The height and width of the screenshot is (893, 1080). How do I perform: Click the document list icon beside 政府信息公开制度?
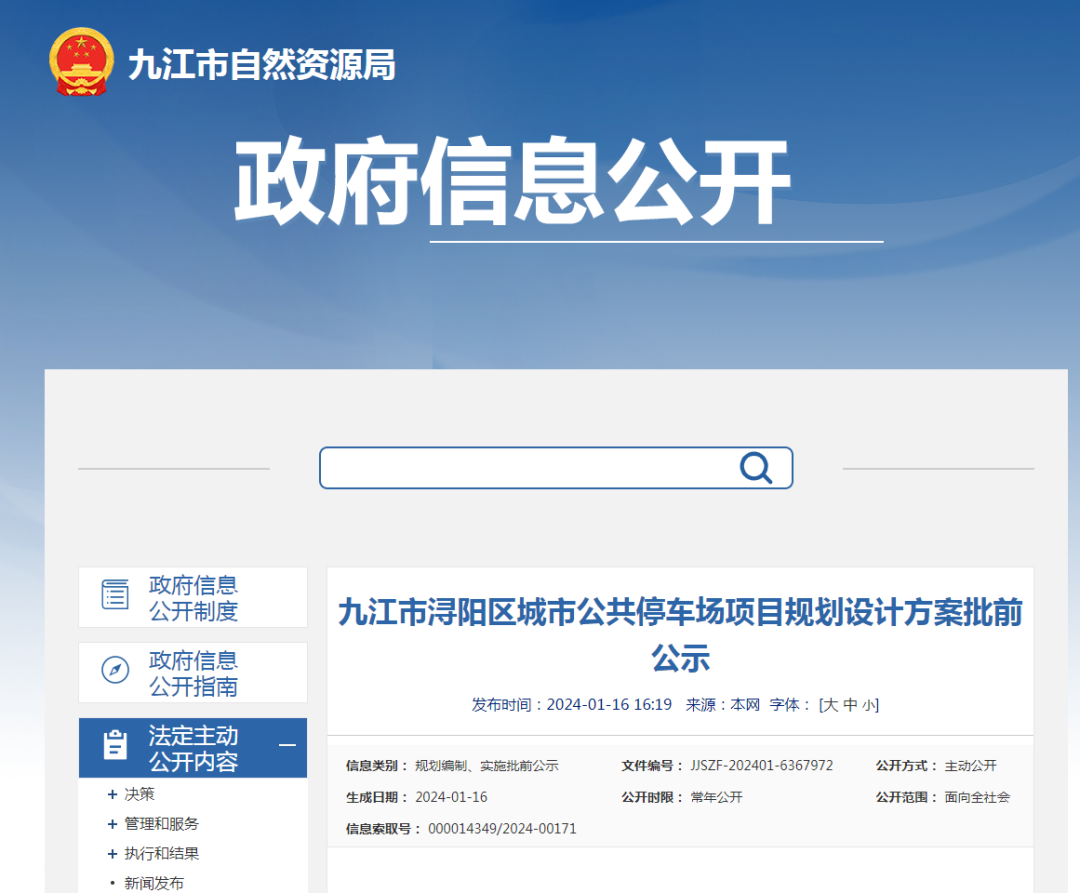[115, 595]
